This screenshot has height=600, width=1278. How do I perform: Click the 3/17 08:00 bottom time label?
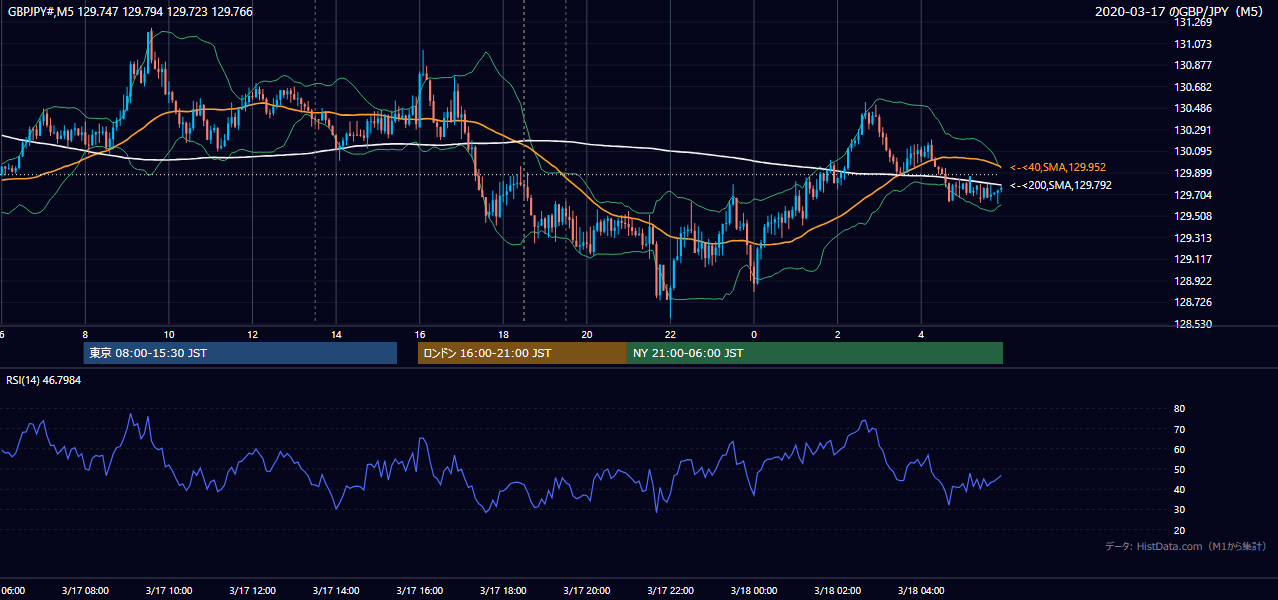coord(85,590)
